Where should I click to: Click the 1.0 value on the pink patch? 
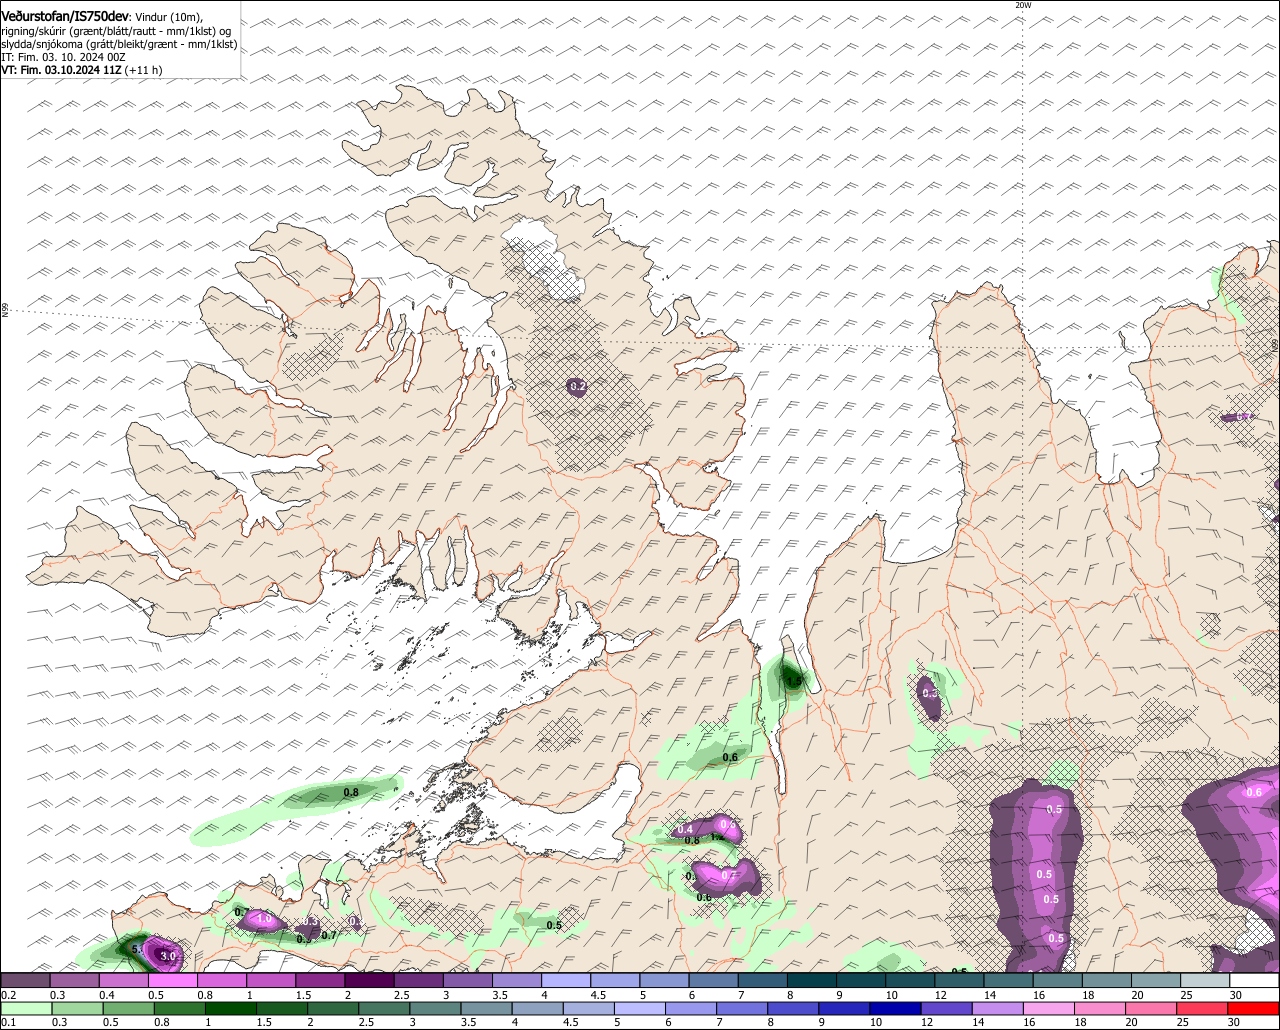[264, 918]
